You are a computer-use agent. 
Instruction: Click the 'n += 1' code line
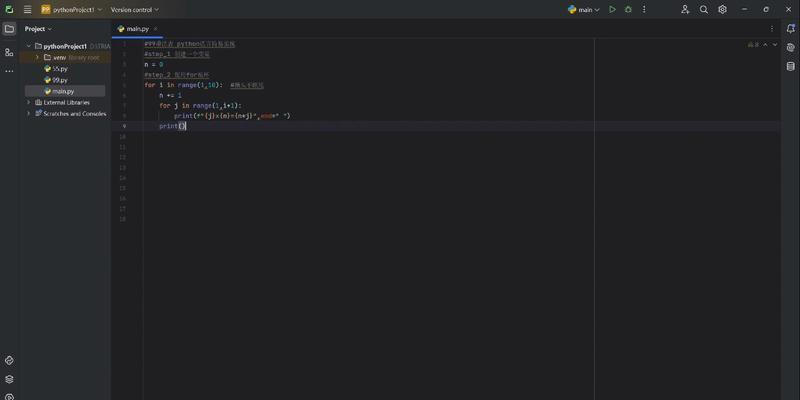pos(170,95)
